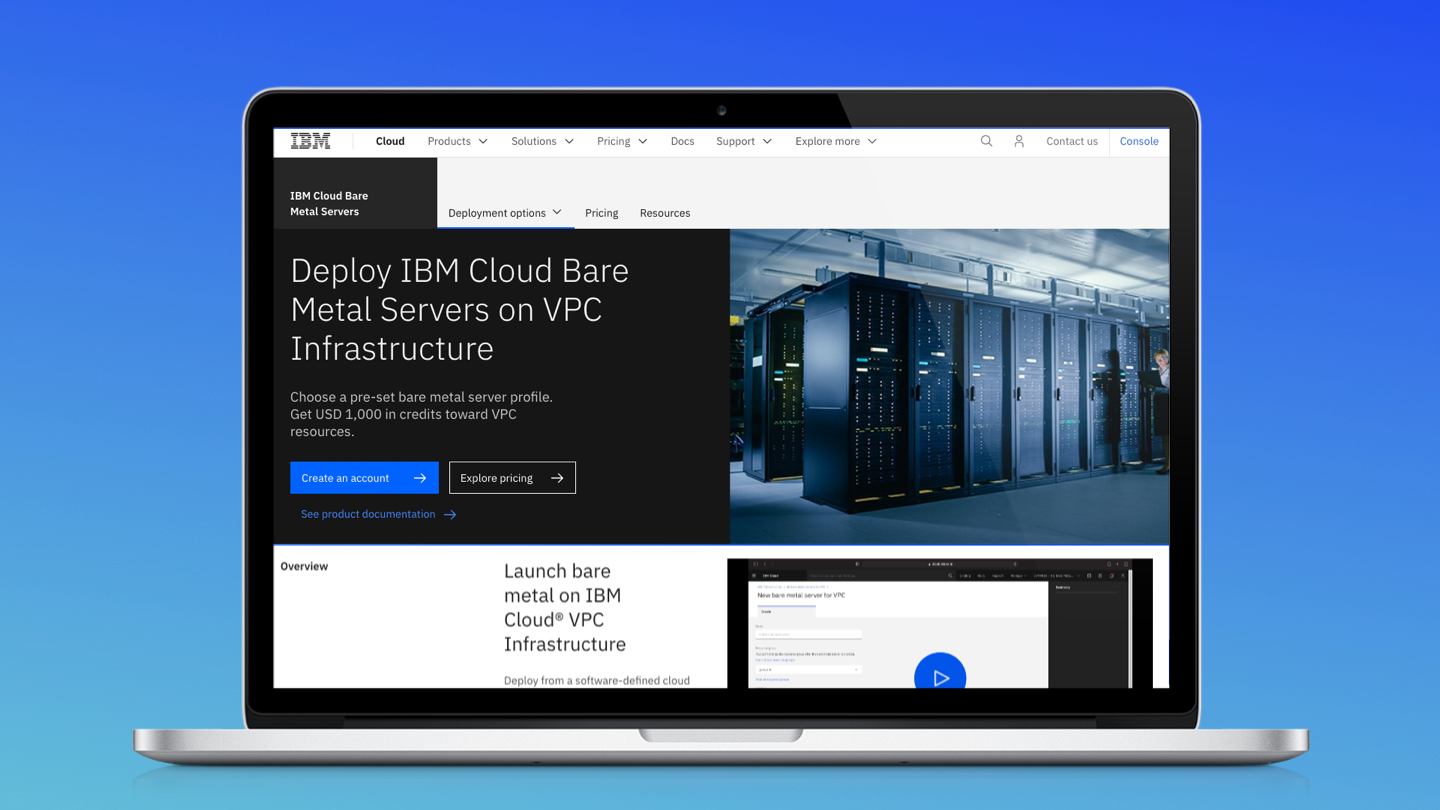Screen dimensions: 1440x810
Task: Open the Support dropdown
Action: pyautogui.click(x=743, y=141)
